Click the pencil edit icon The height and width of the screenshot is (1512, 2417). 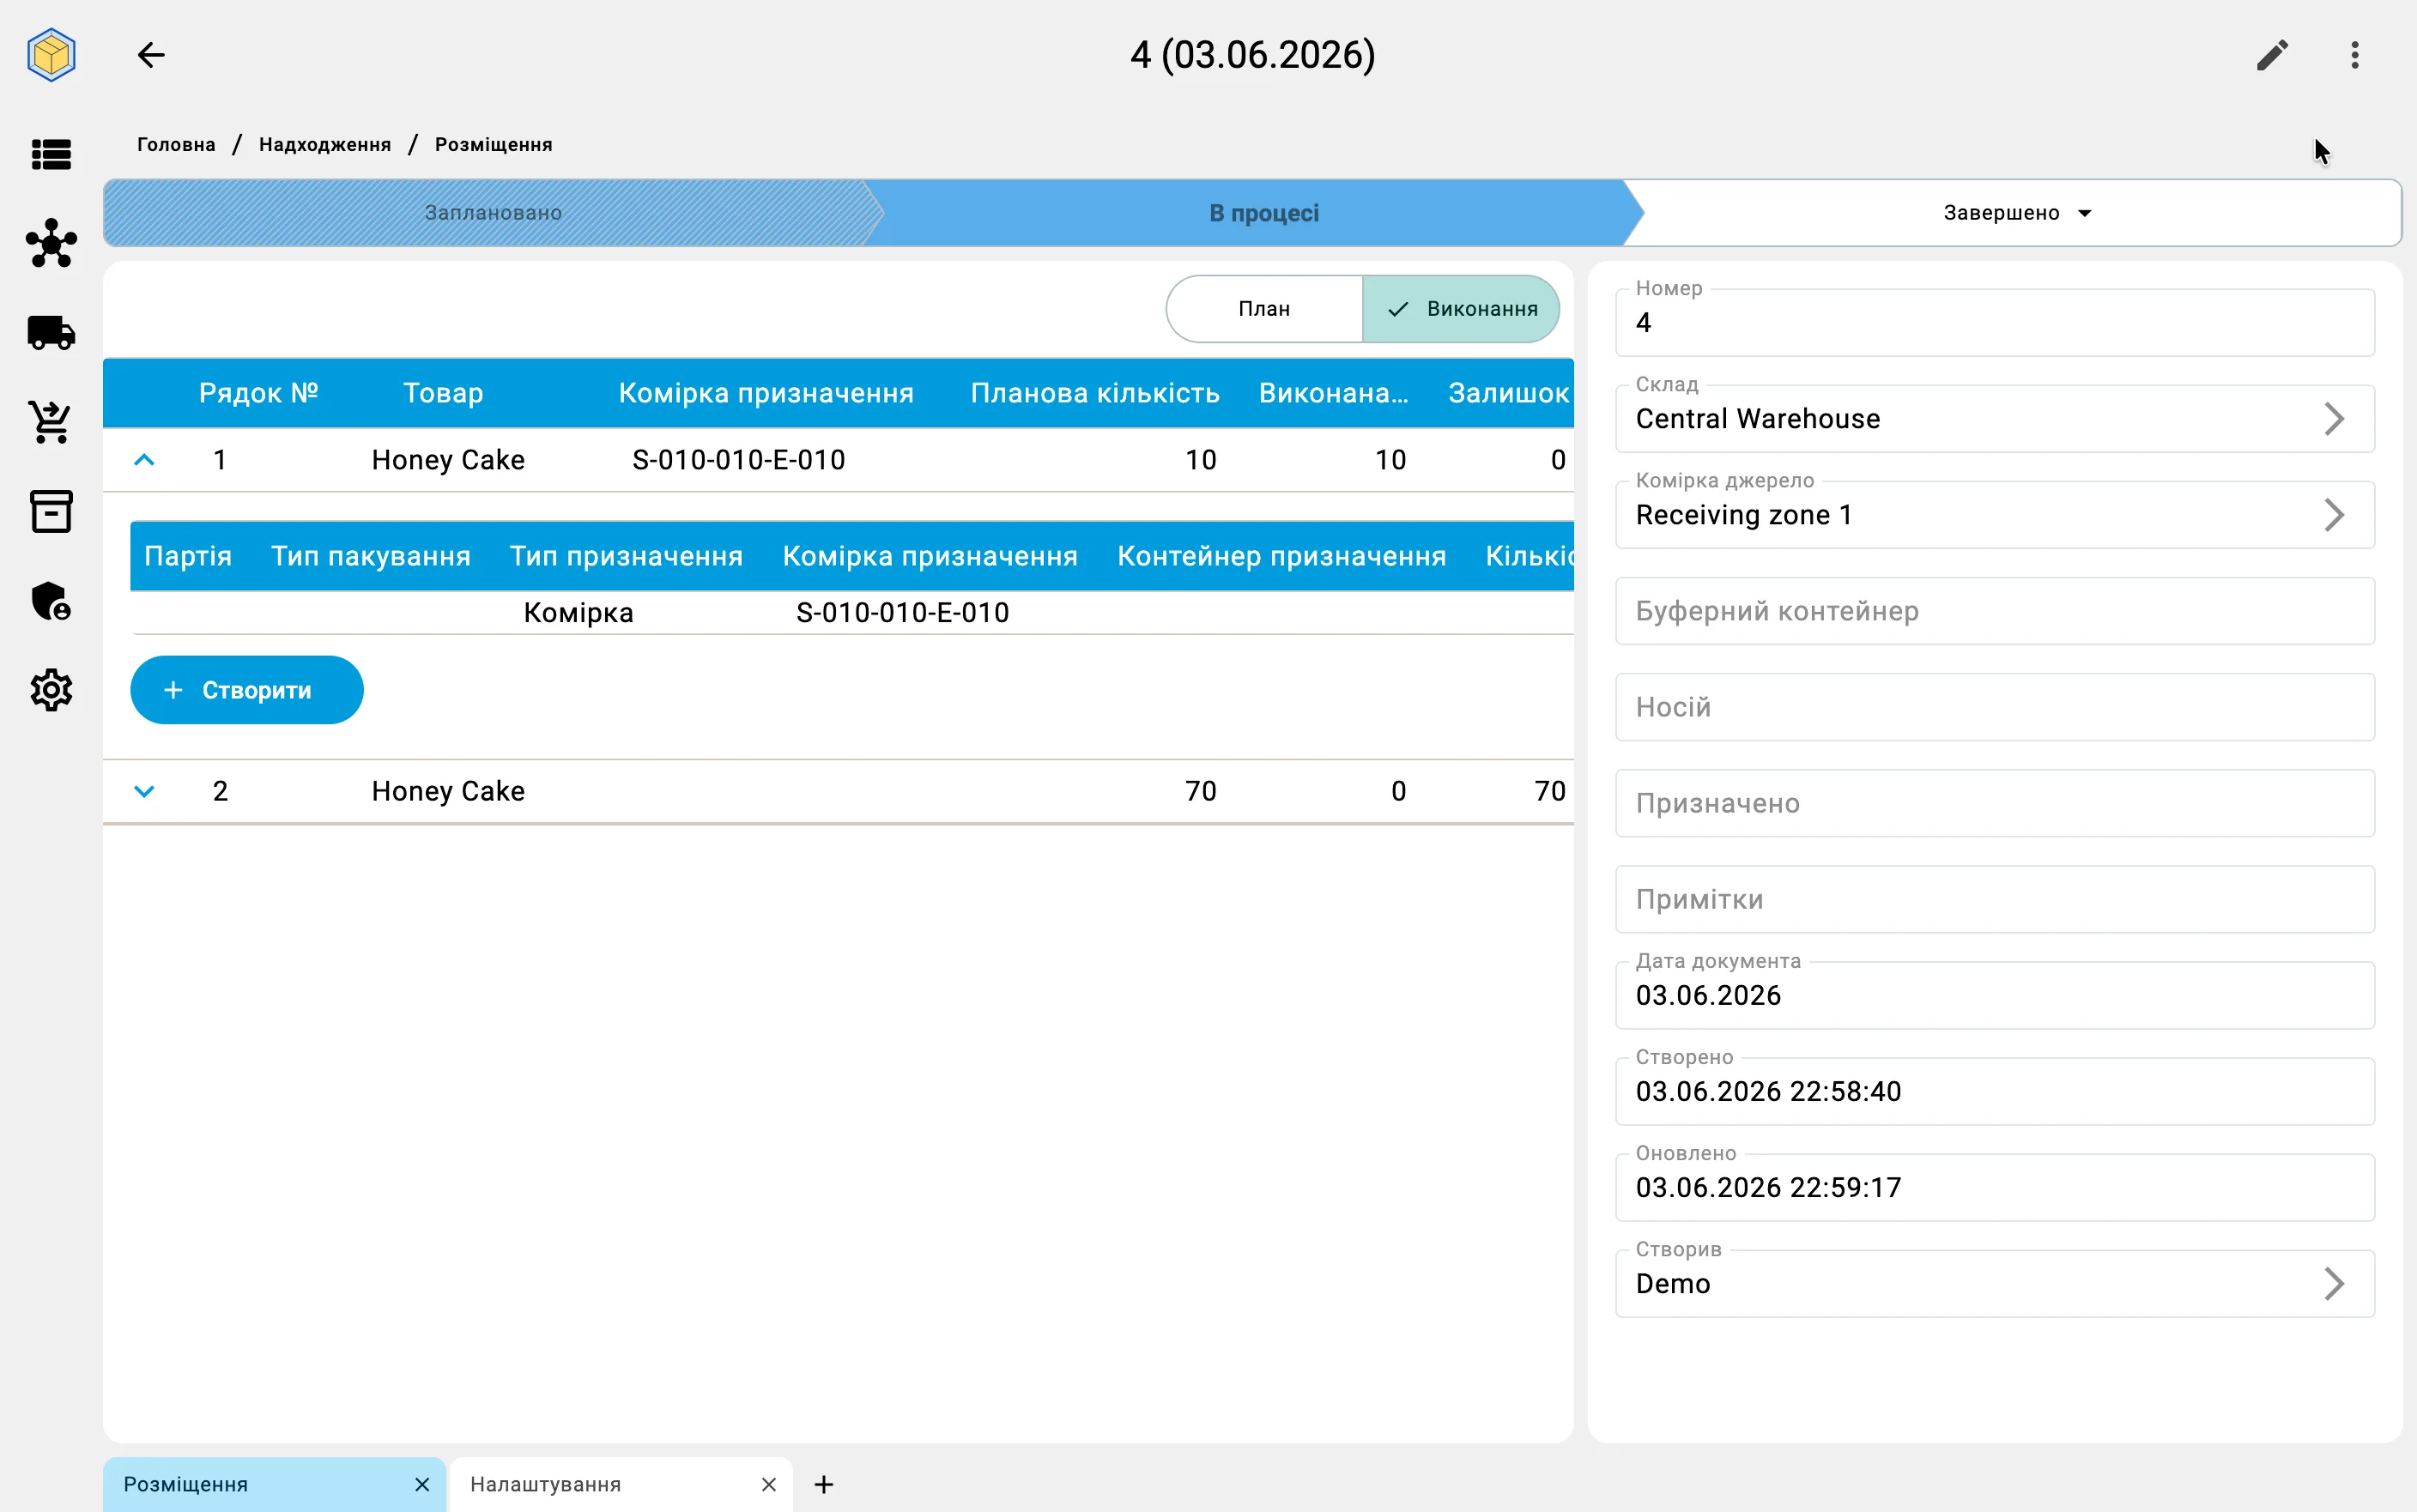click(x=2272, y=54)
